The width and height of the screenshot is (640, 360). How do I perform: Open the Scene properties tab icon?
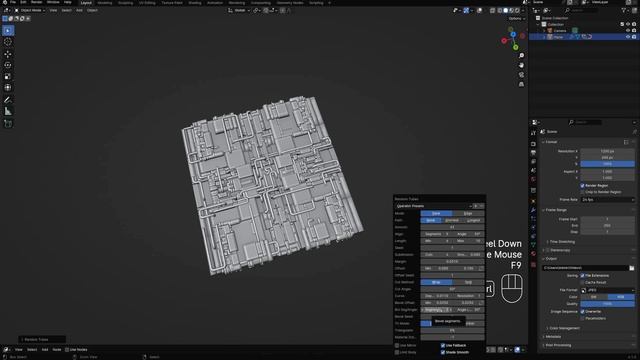pyautogui.click(x=533, y=170)
